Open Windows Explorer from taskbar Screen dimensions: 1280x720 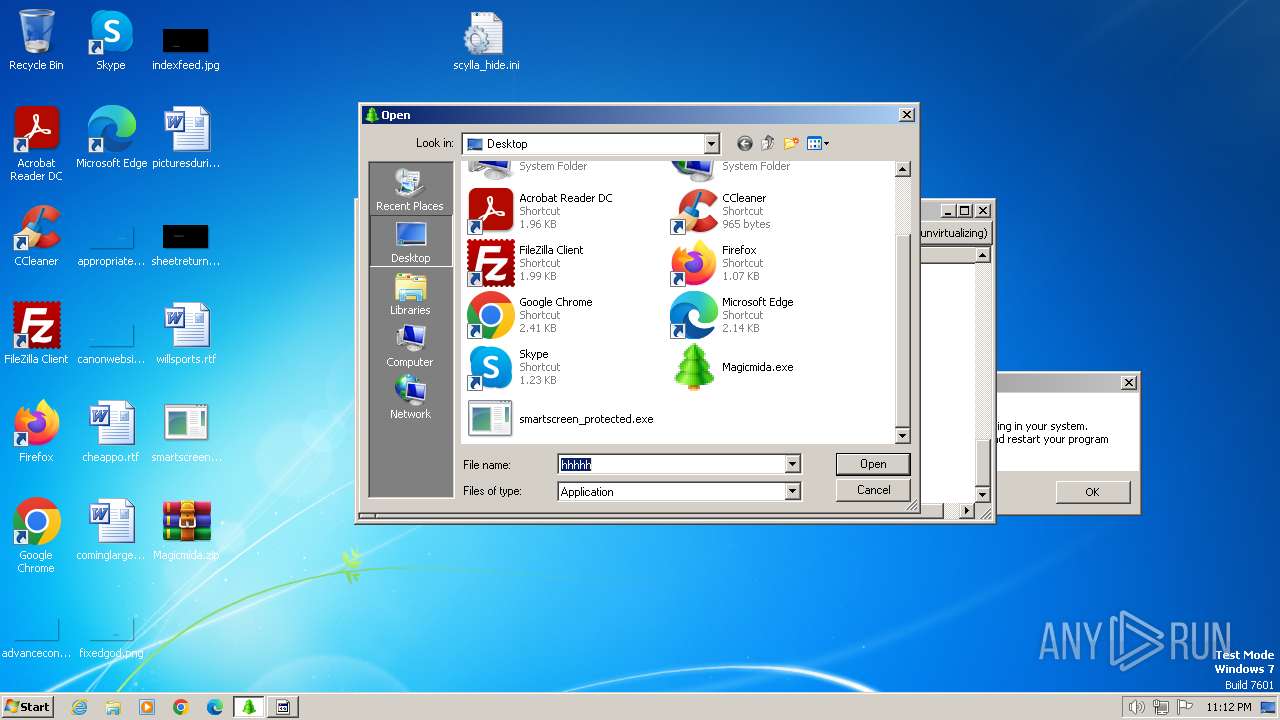coord(113,707)
